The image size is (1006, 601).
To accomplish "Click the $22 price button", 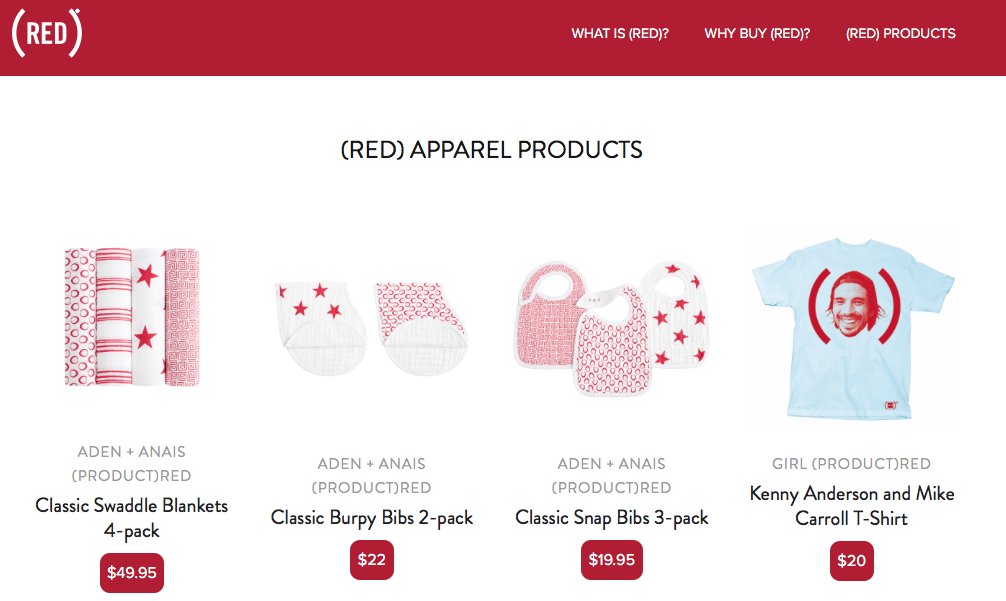I will coord(371,560).
